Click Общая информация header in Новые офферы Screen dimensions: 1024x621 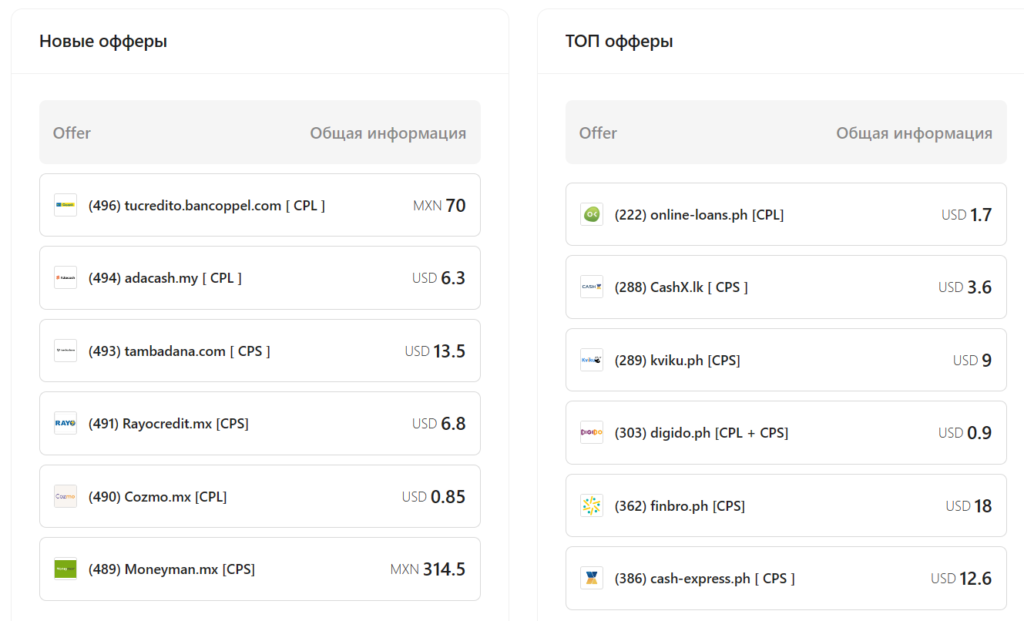tap(388, 133)
